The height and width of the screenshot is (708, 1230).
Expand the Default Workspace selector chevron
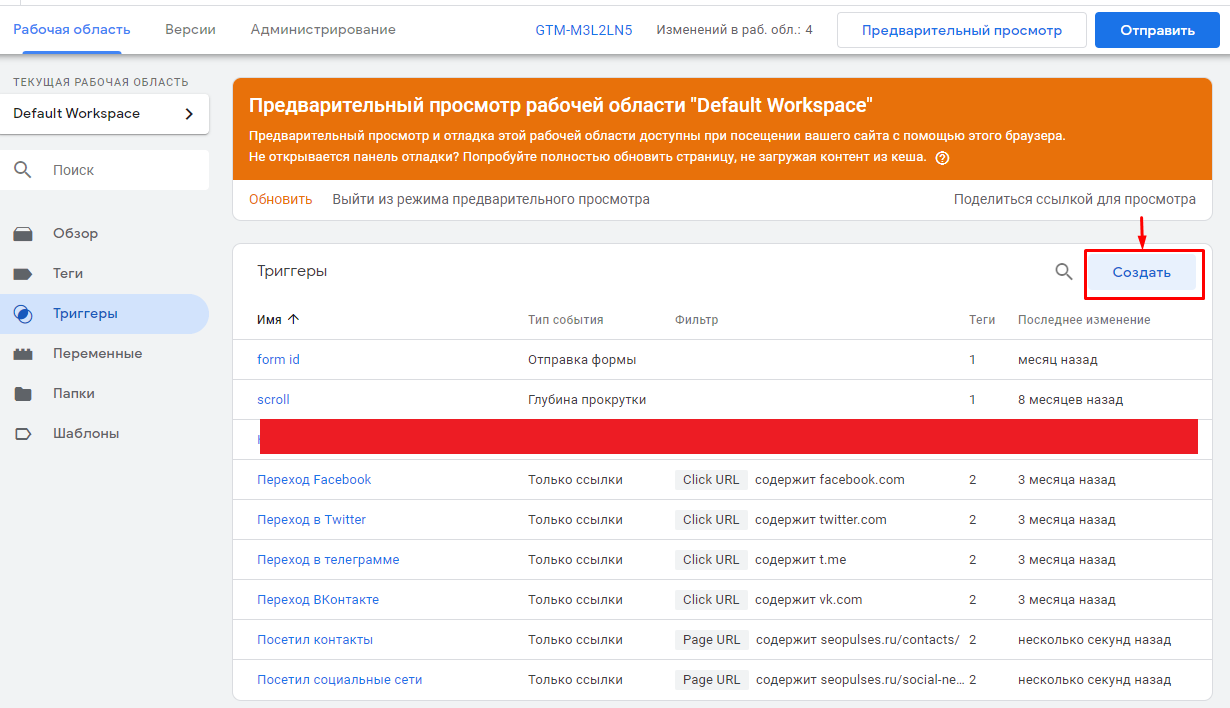[x=189, y=114]
